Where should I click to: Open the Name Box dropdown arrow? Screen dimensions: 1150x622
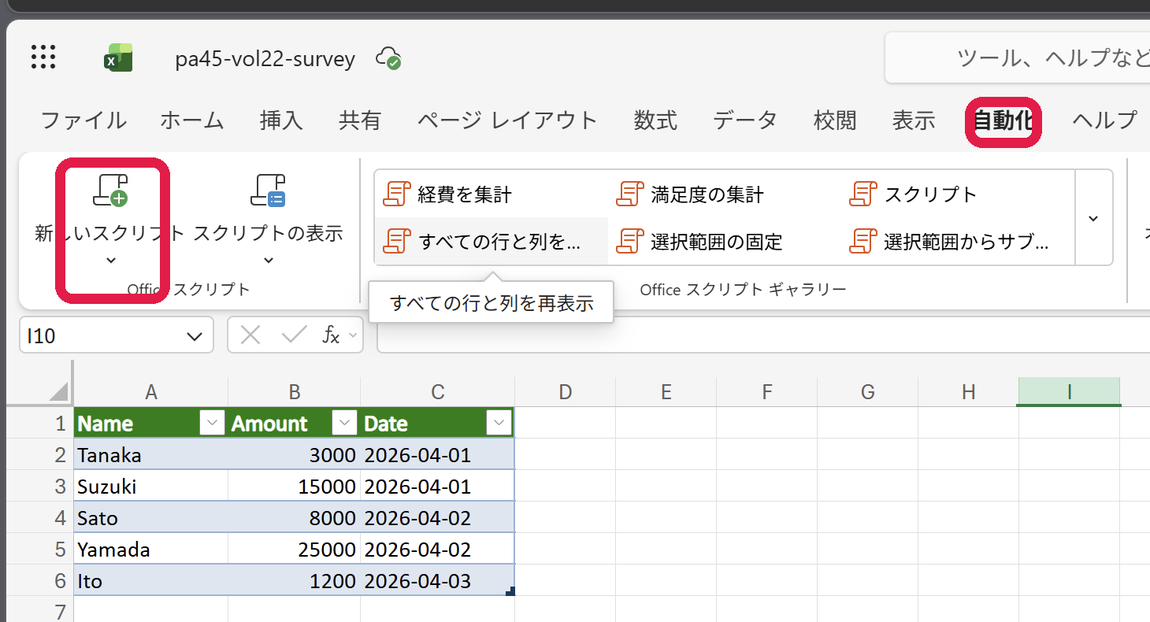coord(194,336)
